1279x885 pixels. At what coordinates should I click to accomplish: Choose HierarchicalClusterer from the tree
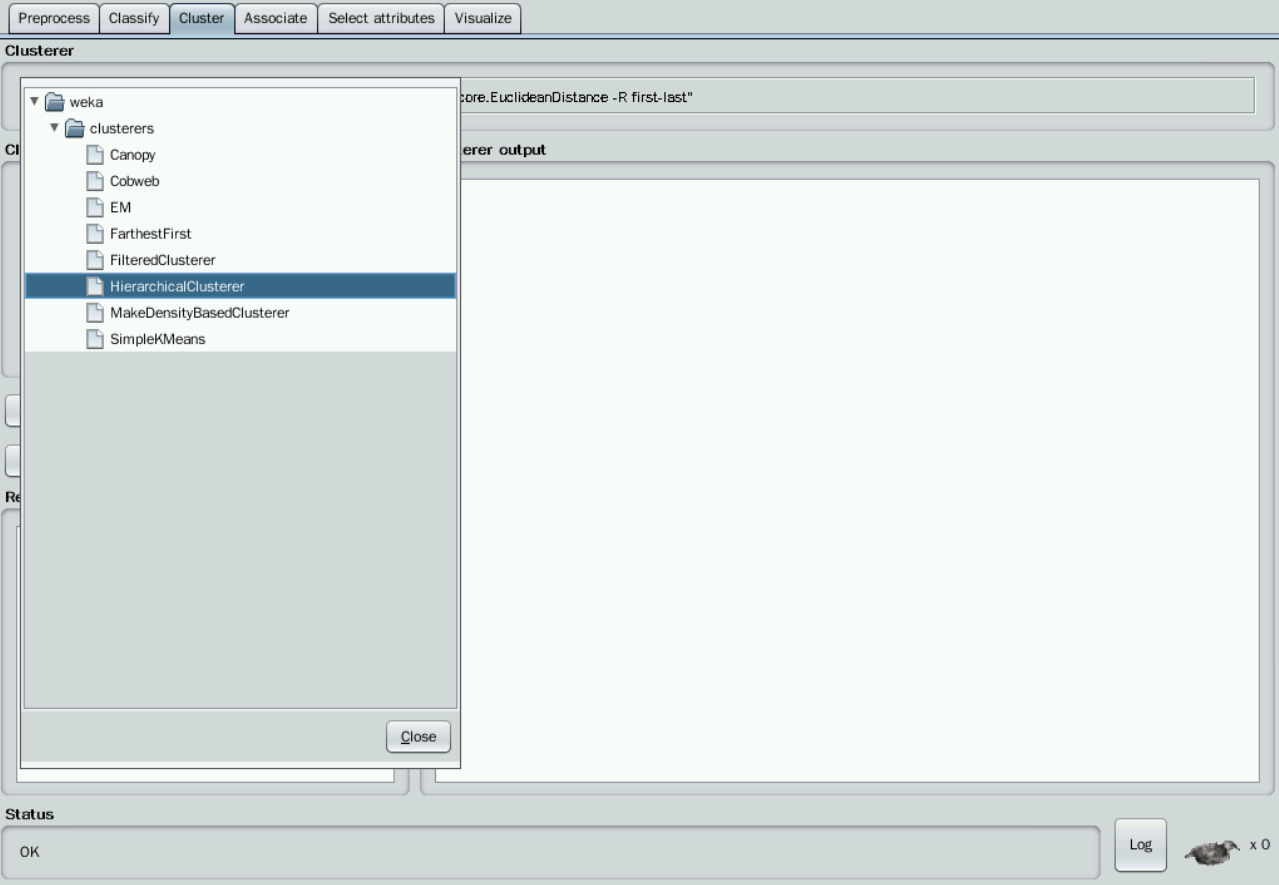click(x=176, y=287)
